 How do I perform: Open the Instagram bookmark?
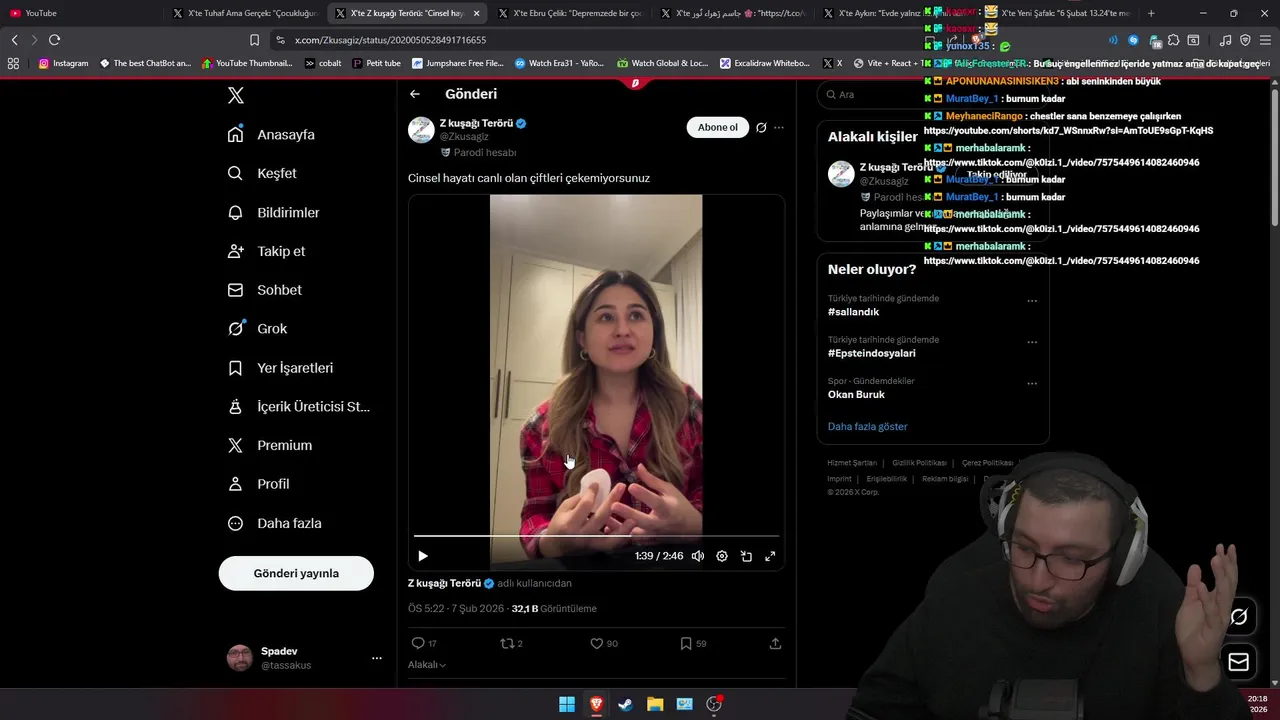[63, 63]
